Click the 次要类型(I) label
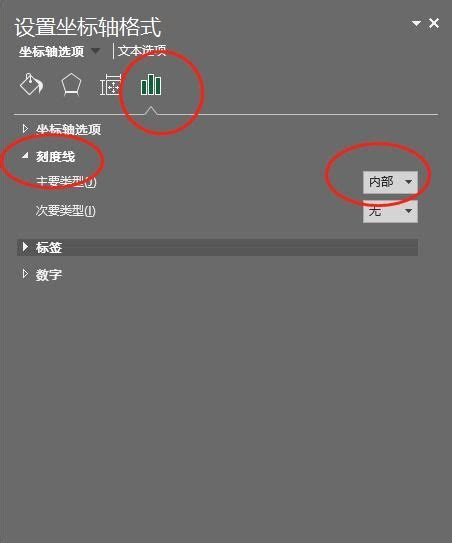 (65, 211)
